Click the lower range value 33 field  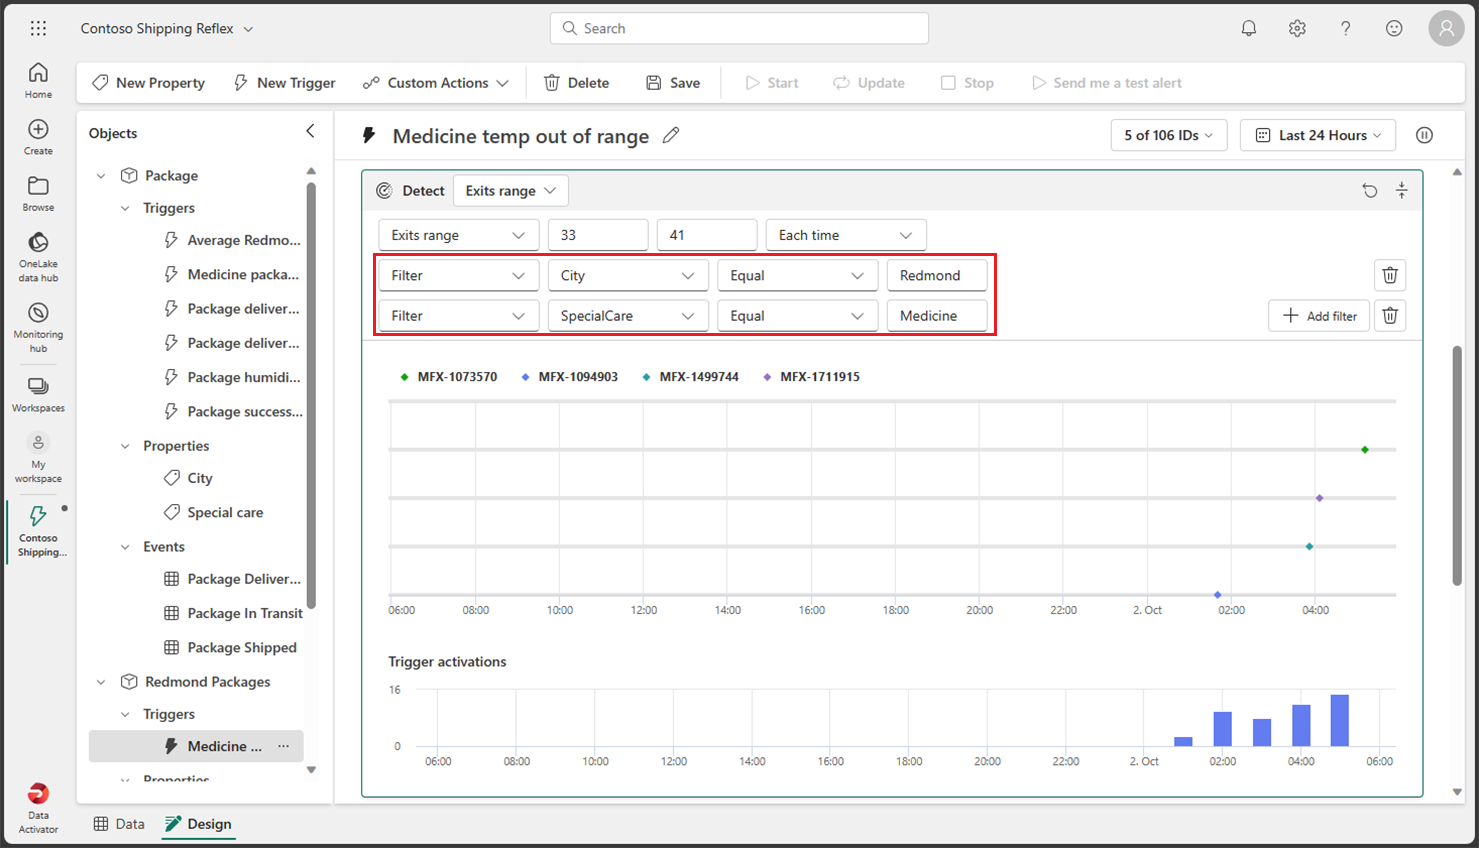pyautogui.click(x=598, y=235)
